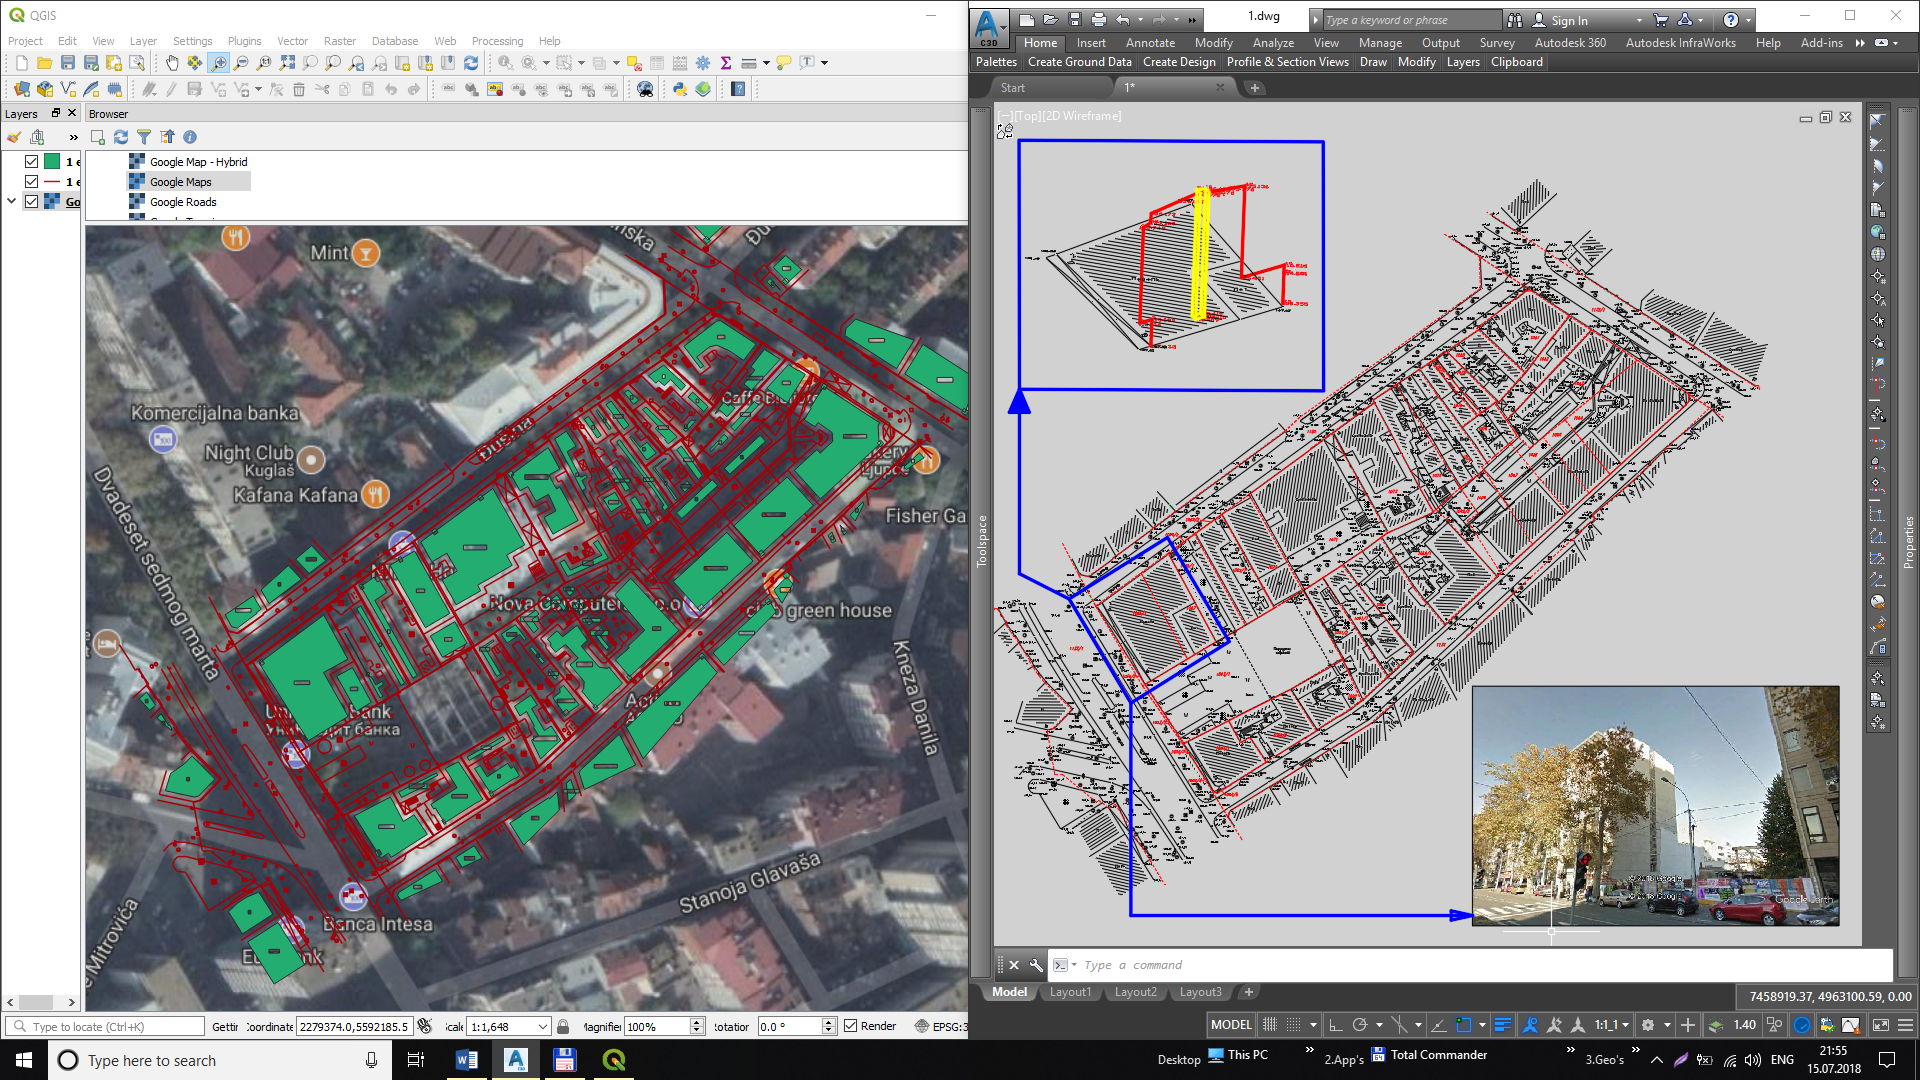This screenshot has width=1920, height=1080.
Task: Click the Browser panel refresh icon
Action: coord(121,137)
